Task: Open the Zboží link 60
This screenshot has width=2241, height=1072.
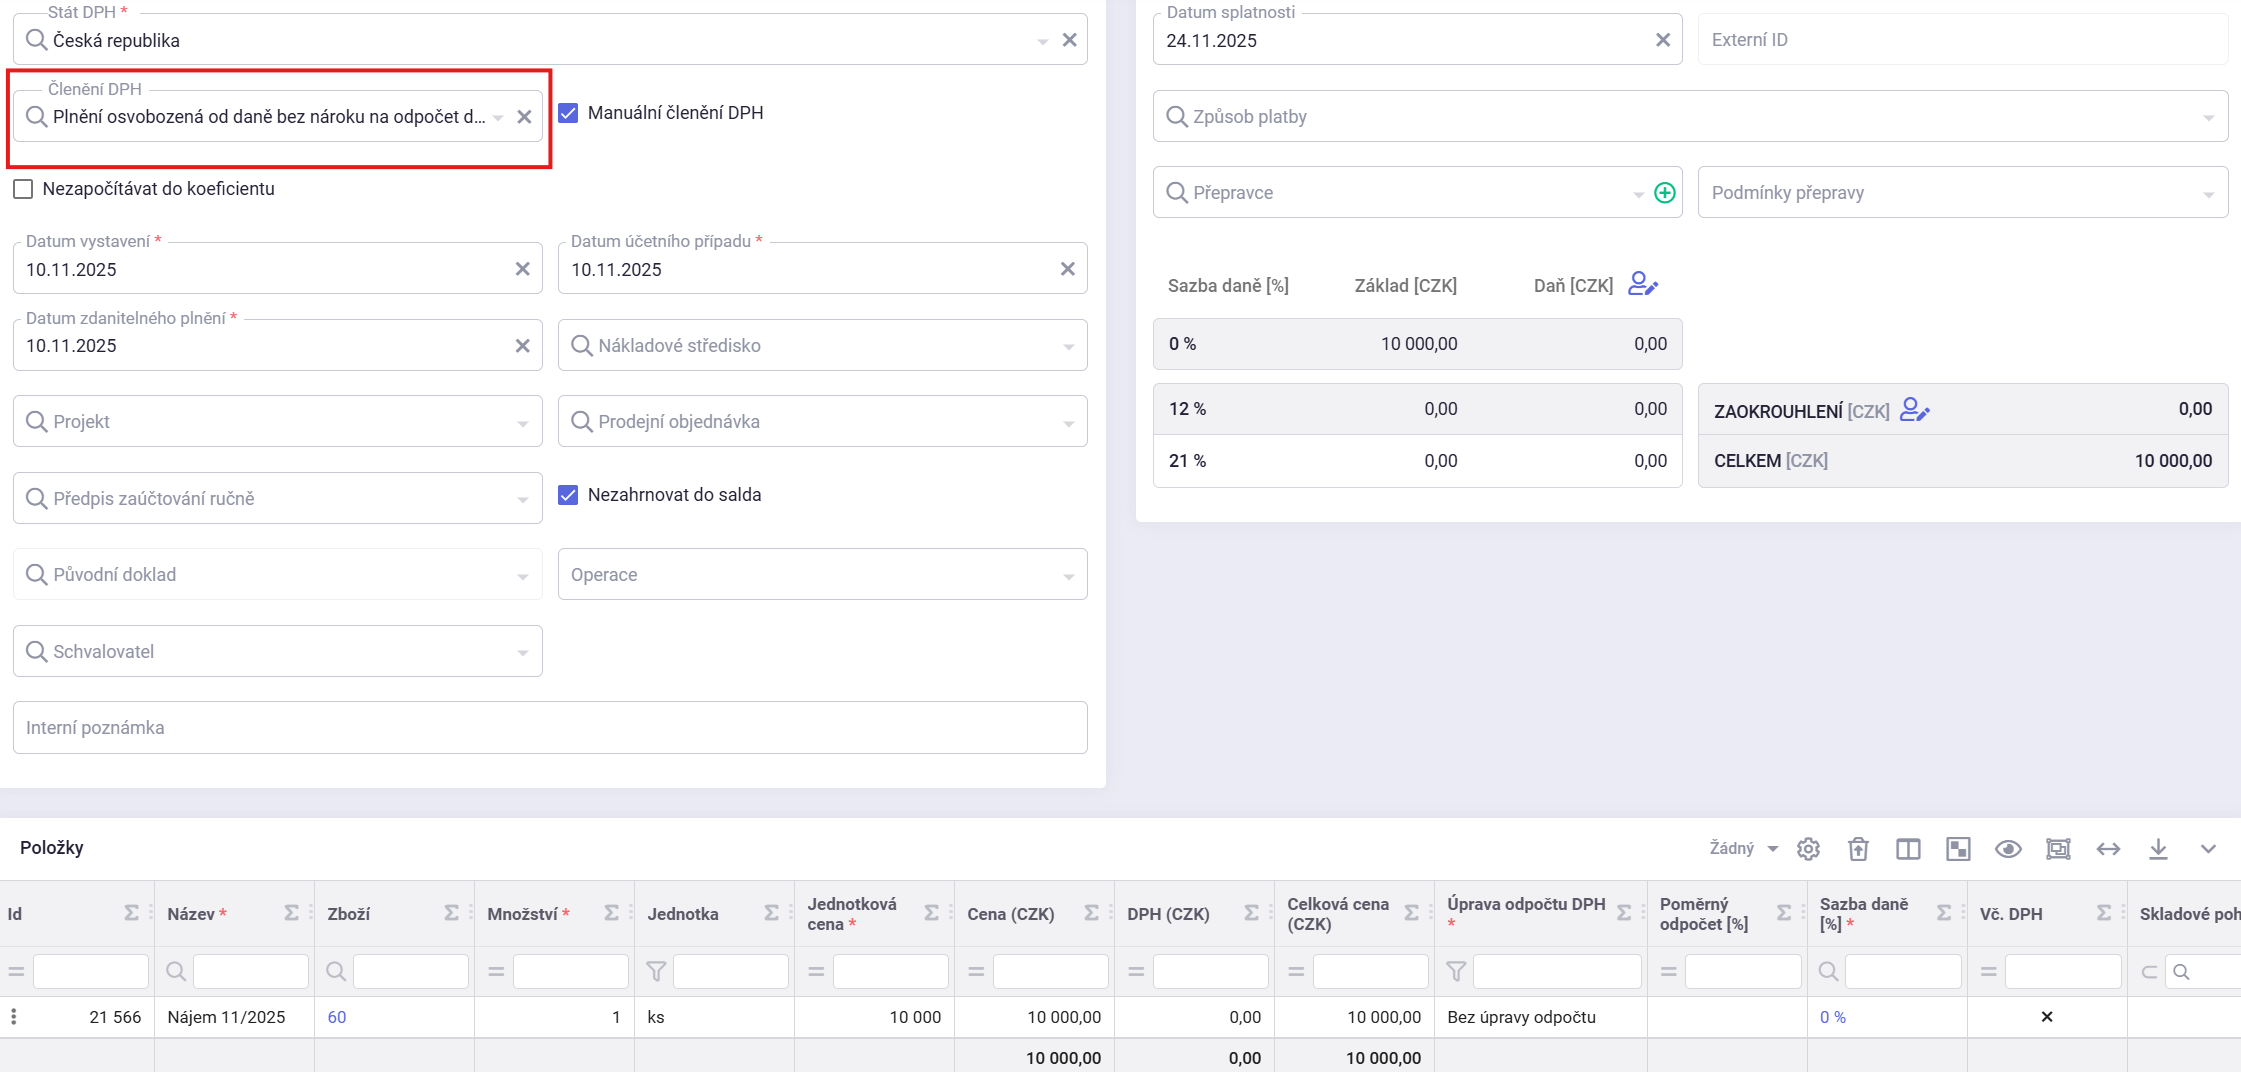Action: [x=337, y=1017]
